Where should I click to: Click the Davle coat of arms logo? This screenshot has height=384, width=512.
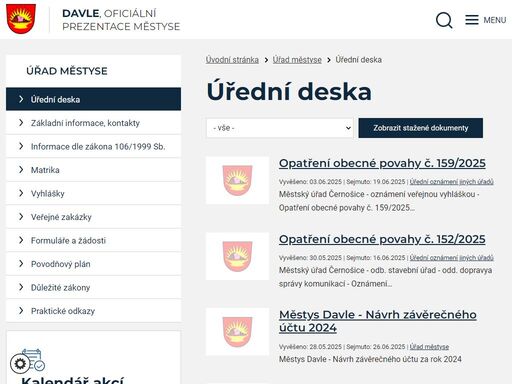pos(21,19)
